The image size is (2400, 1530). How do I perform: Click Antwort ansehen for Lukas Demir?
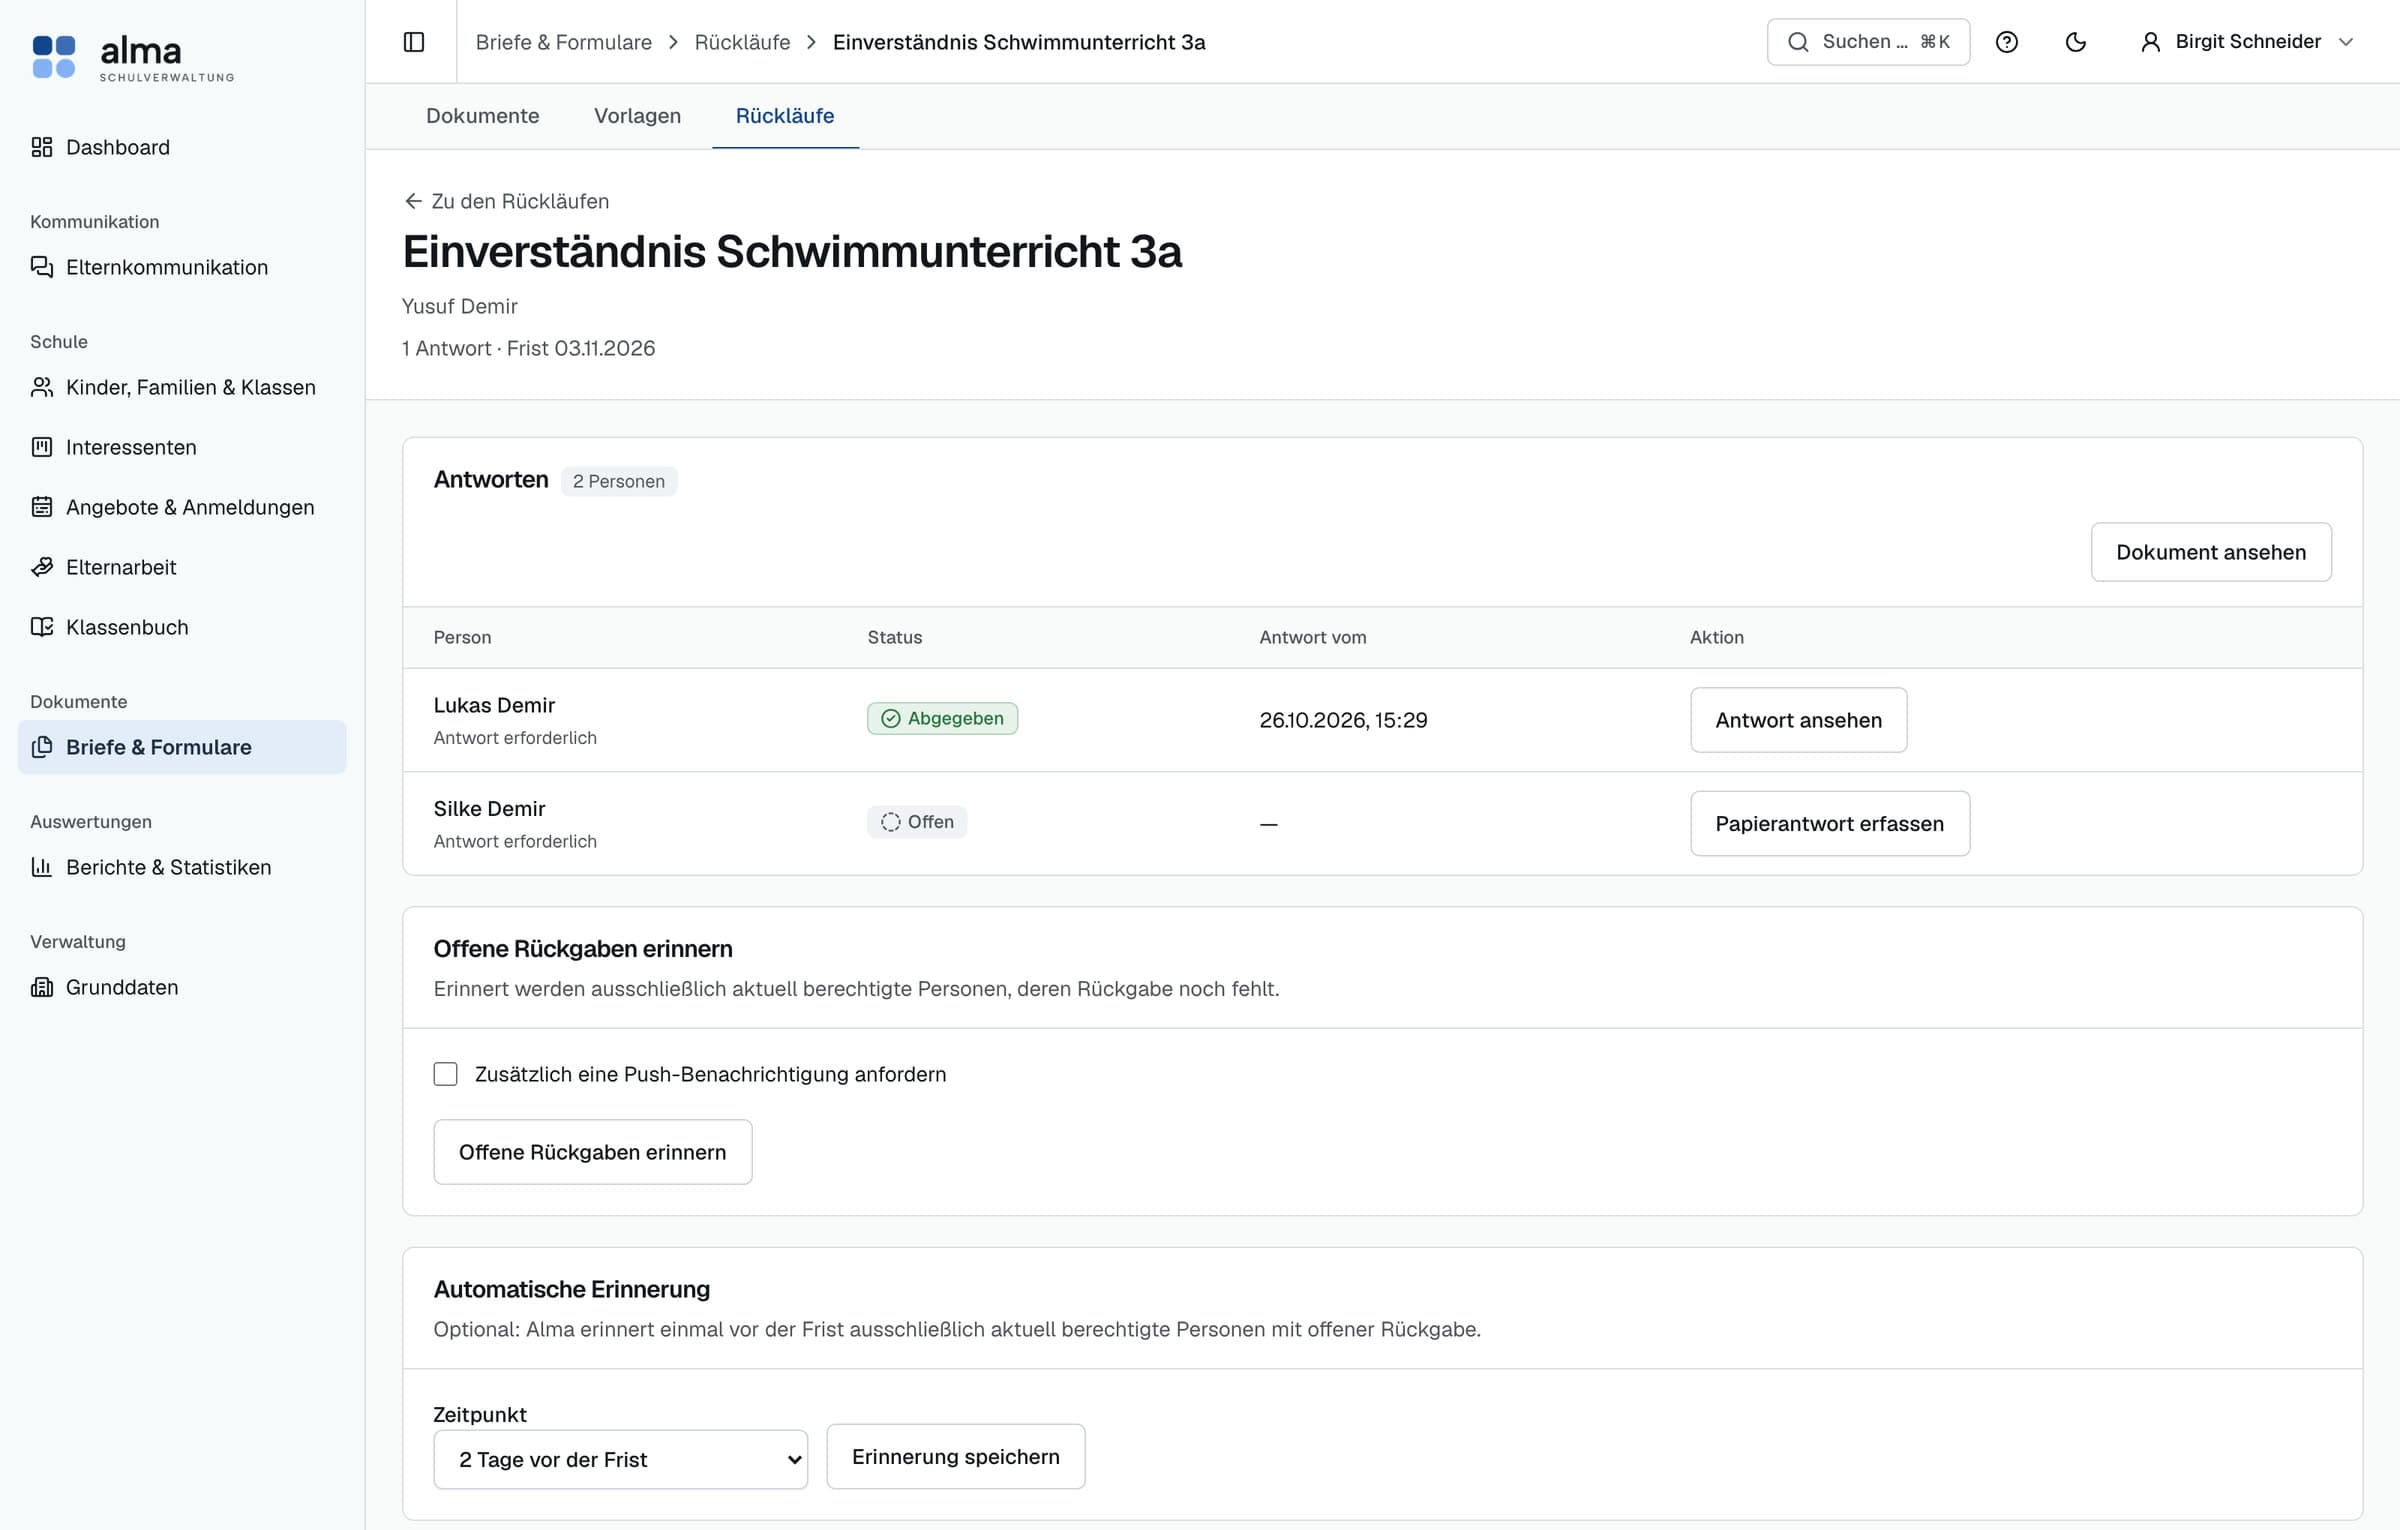click(x=1798, y=720)
